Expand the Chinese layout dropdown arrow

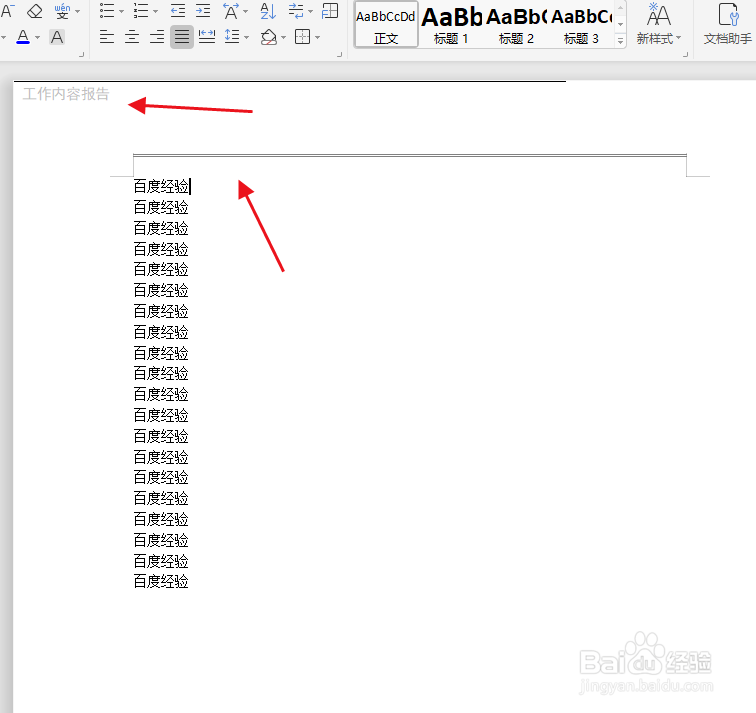[246, 11]
